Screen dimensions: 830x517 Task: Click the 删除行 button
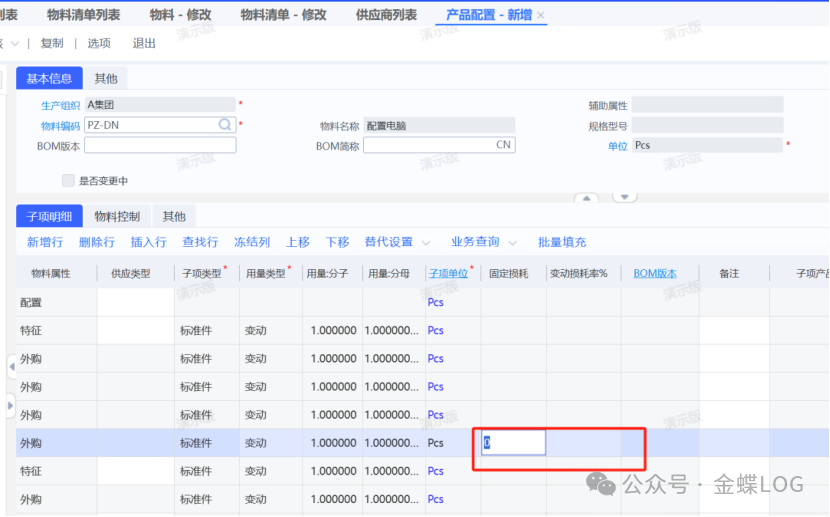(97, 242)
